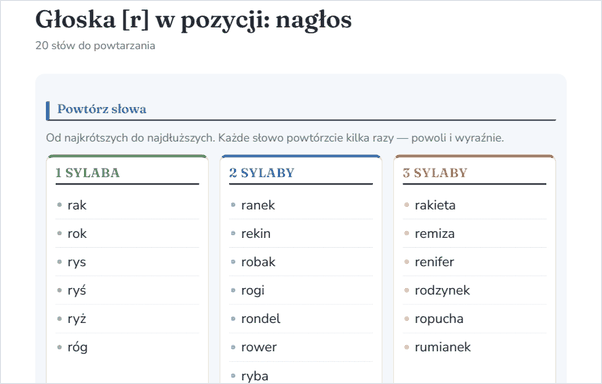Click the Powtórz słowa section heading

[102, 109]
